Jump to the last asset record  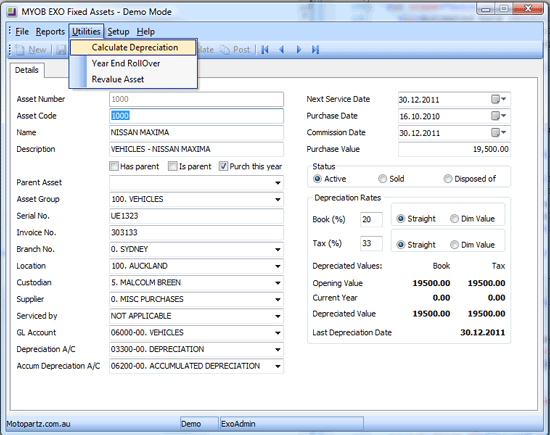coord(315,50)
